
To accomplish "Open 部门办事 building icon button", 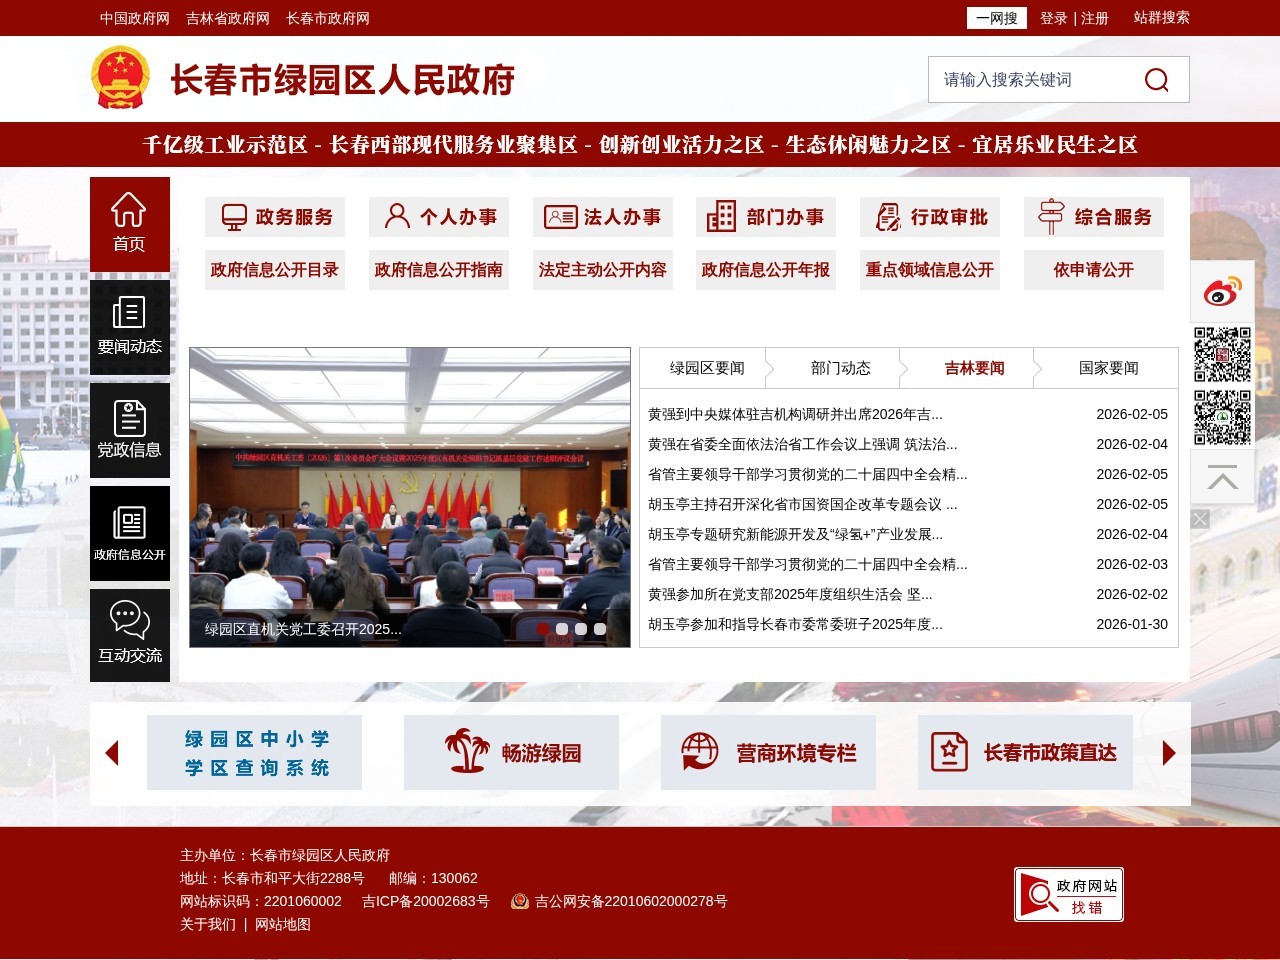I will [766, 217].
